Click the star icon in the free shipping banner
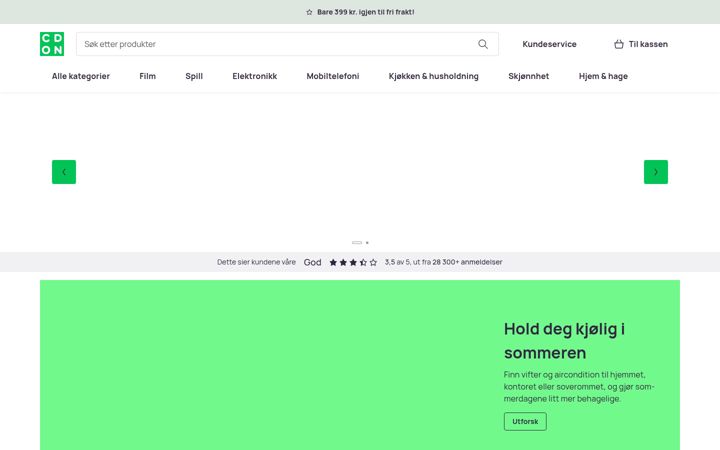 [x=309, y=12]
